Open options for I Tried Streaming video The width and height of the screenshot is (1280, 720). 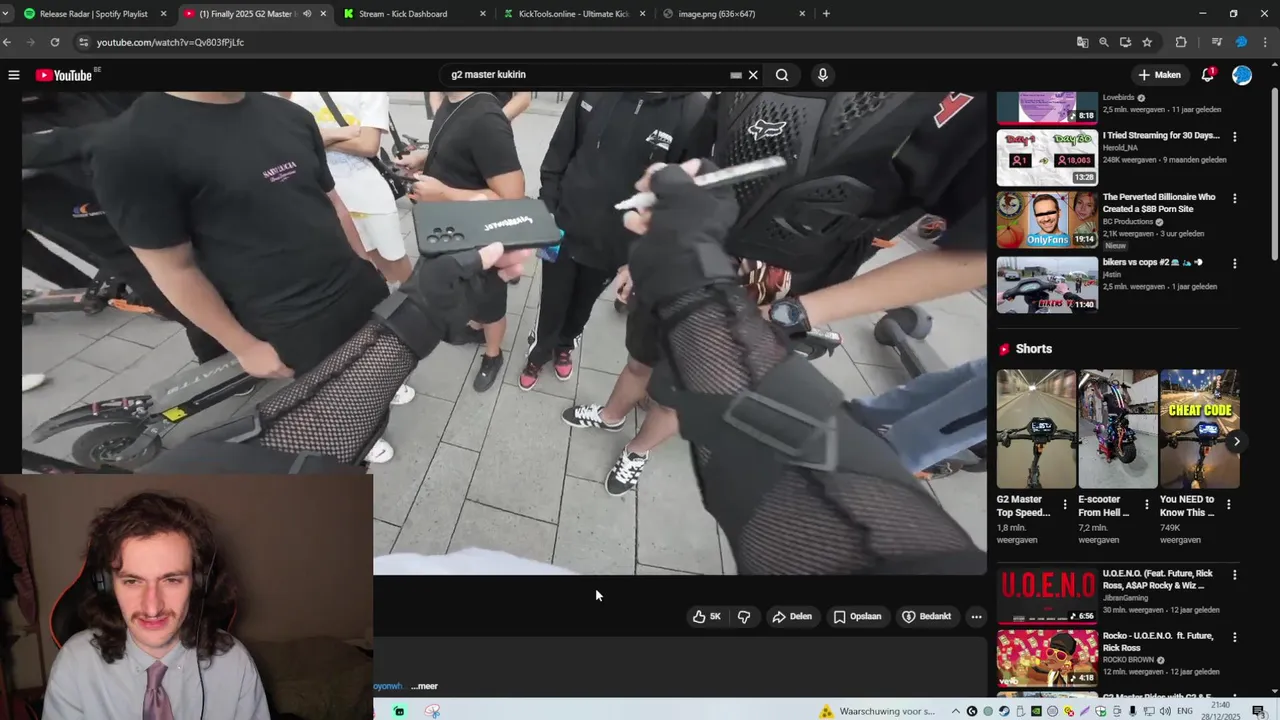click(x=1234, y=136)
